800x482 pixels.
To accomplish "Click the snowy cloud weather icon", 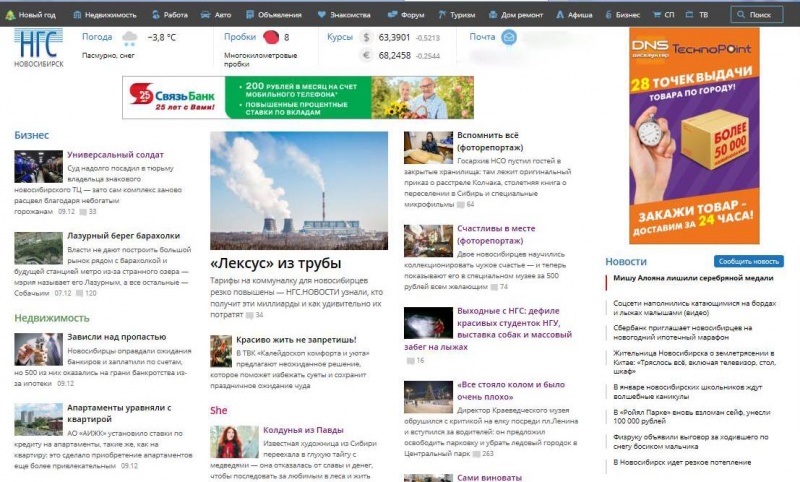I will [129, 38].
